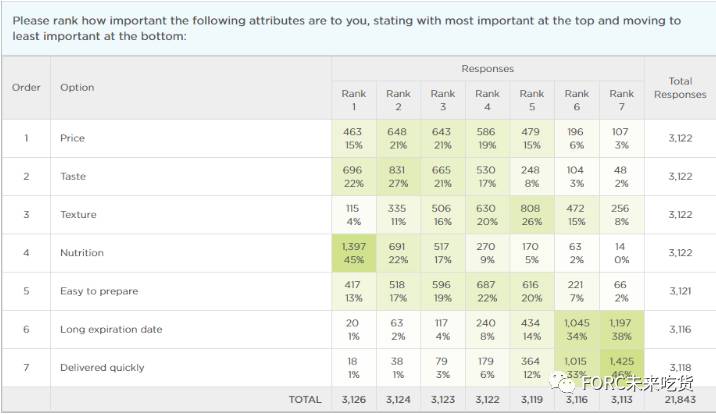Click the green 808 Texture cell

532,214
